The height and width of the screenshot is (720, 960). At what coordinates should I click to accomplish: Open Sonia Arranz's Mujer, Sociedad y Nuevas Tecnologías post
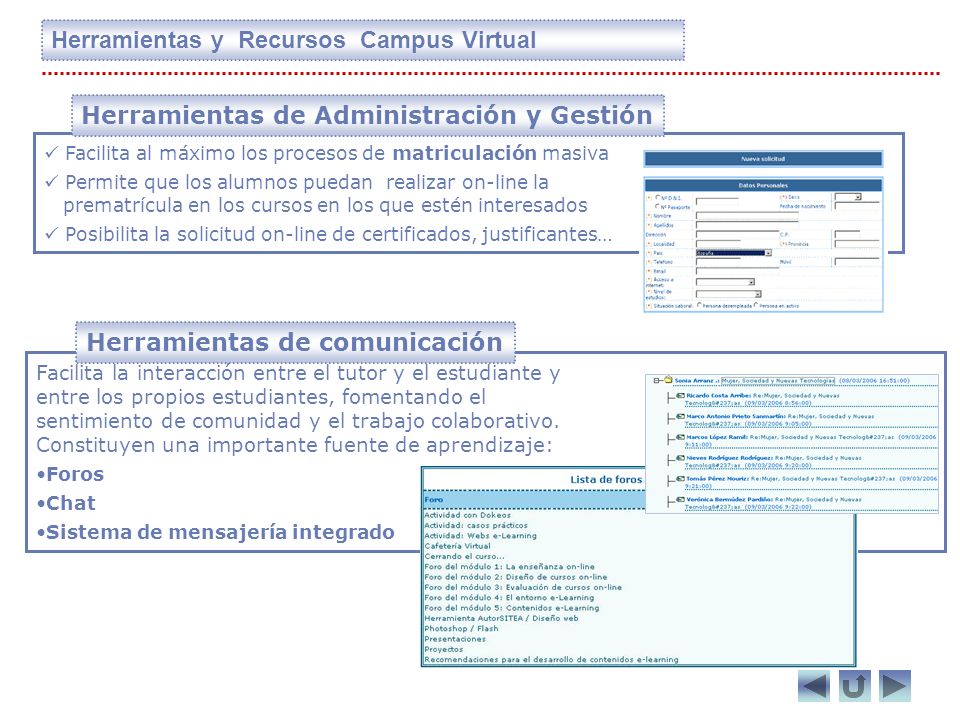[778, 381]
